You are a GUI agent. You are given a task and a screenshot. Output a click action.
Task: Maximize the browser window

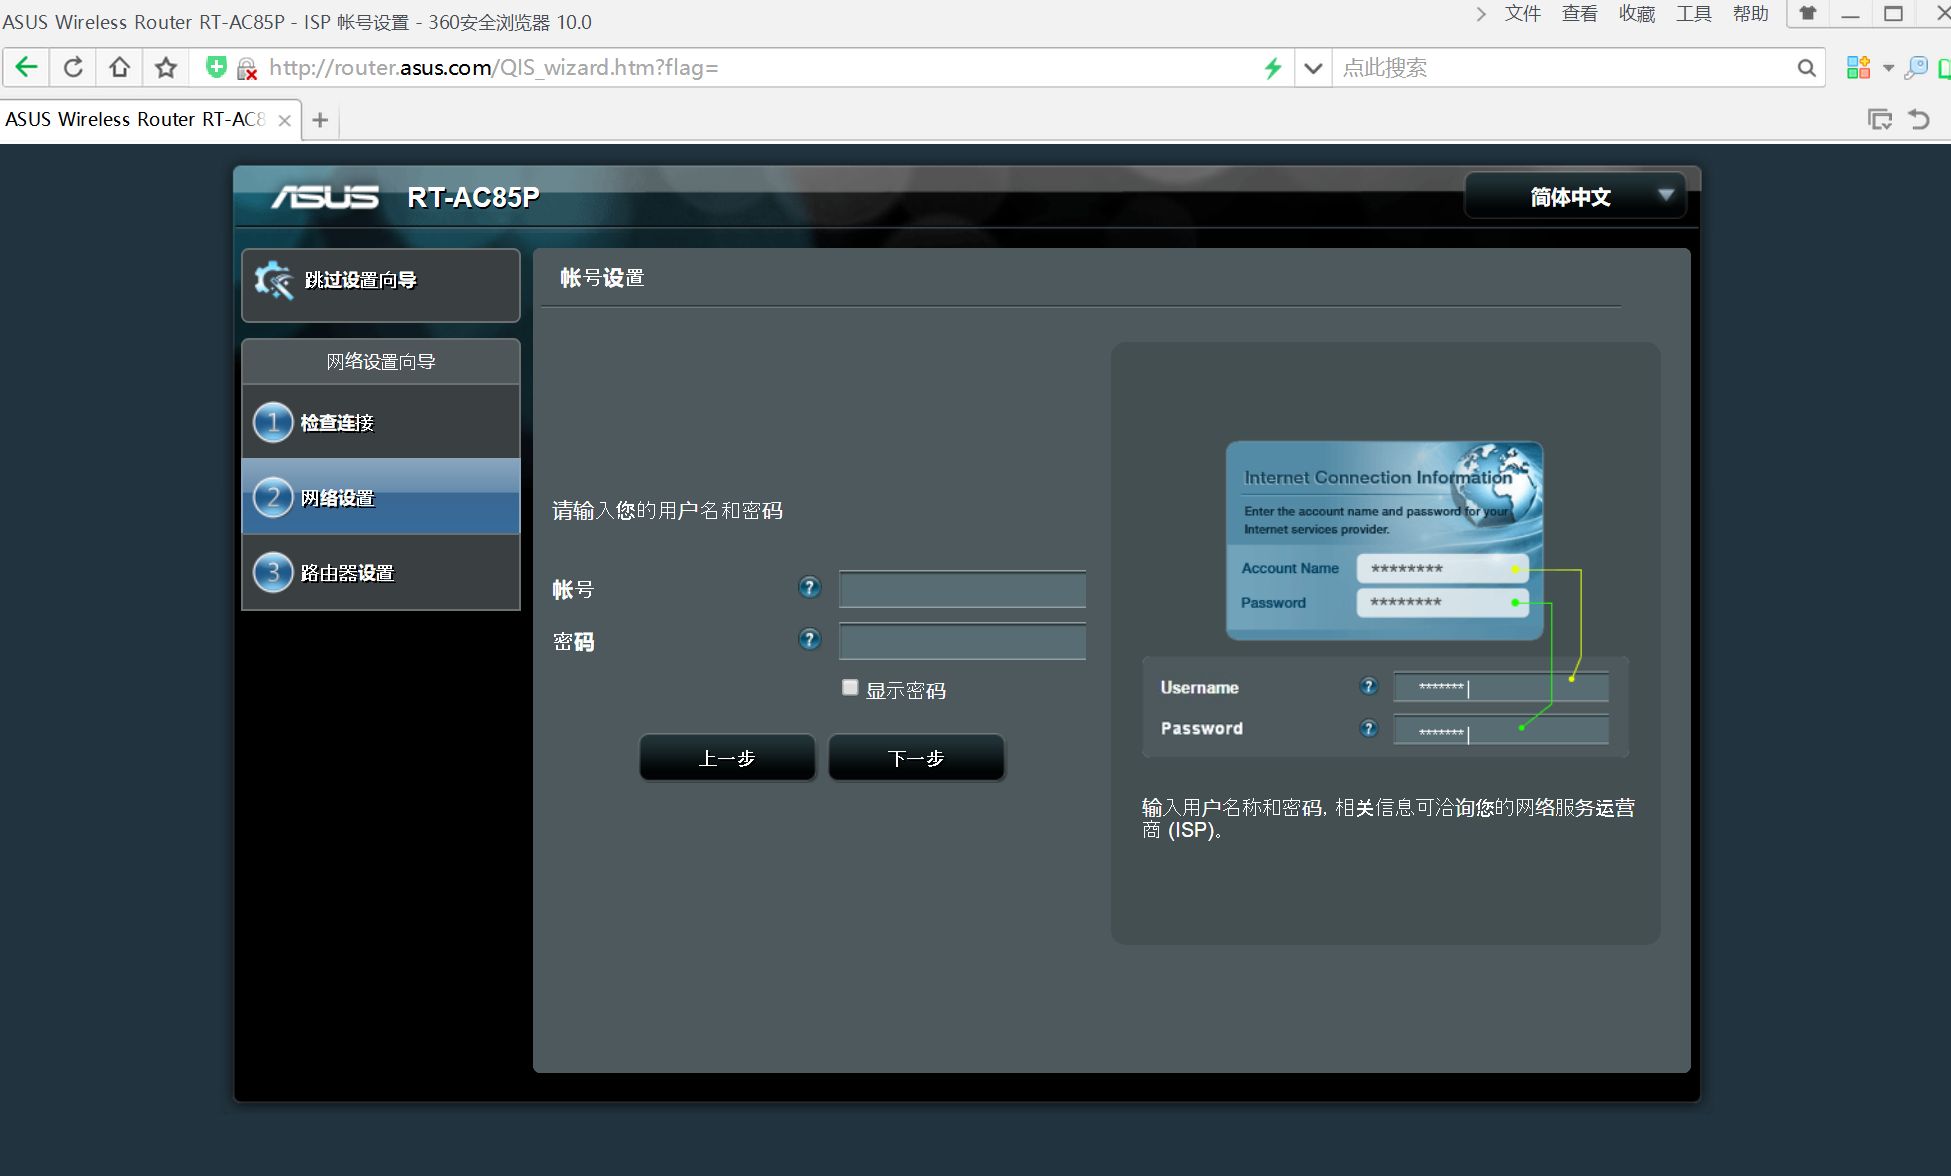pos(1893,14)
